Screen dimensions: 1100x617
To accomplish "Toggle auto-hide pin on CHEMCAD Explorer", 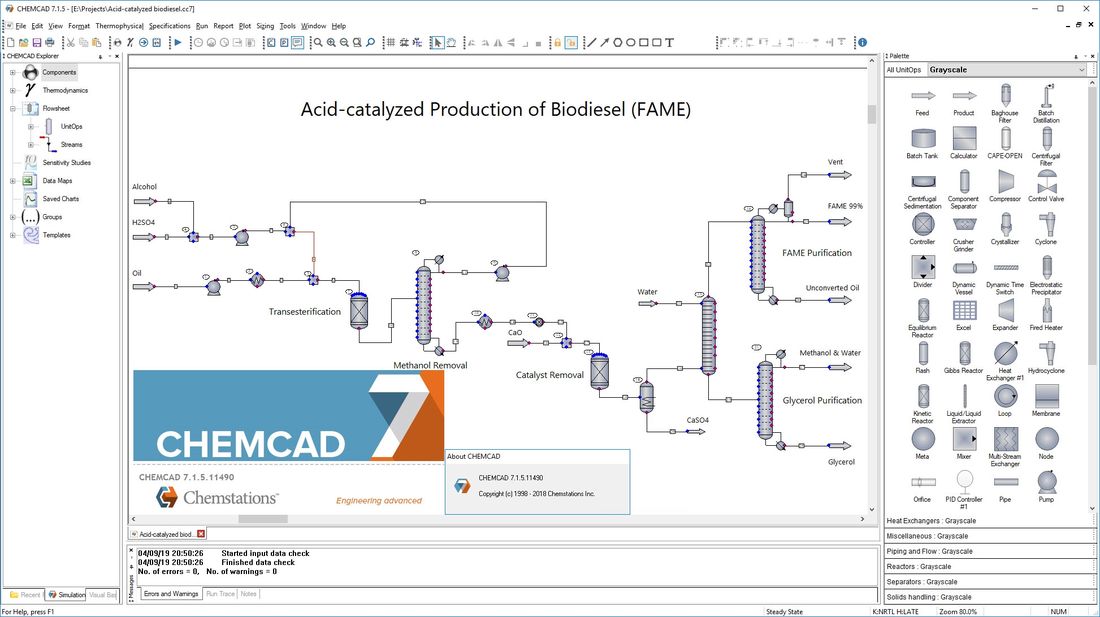I will pyautogui.click(x=100, y=56).
